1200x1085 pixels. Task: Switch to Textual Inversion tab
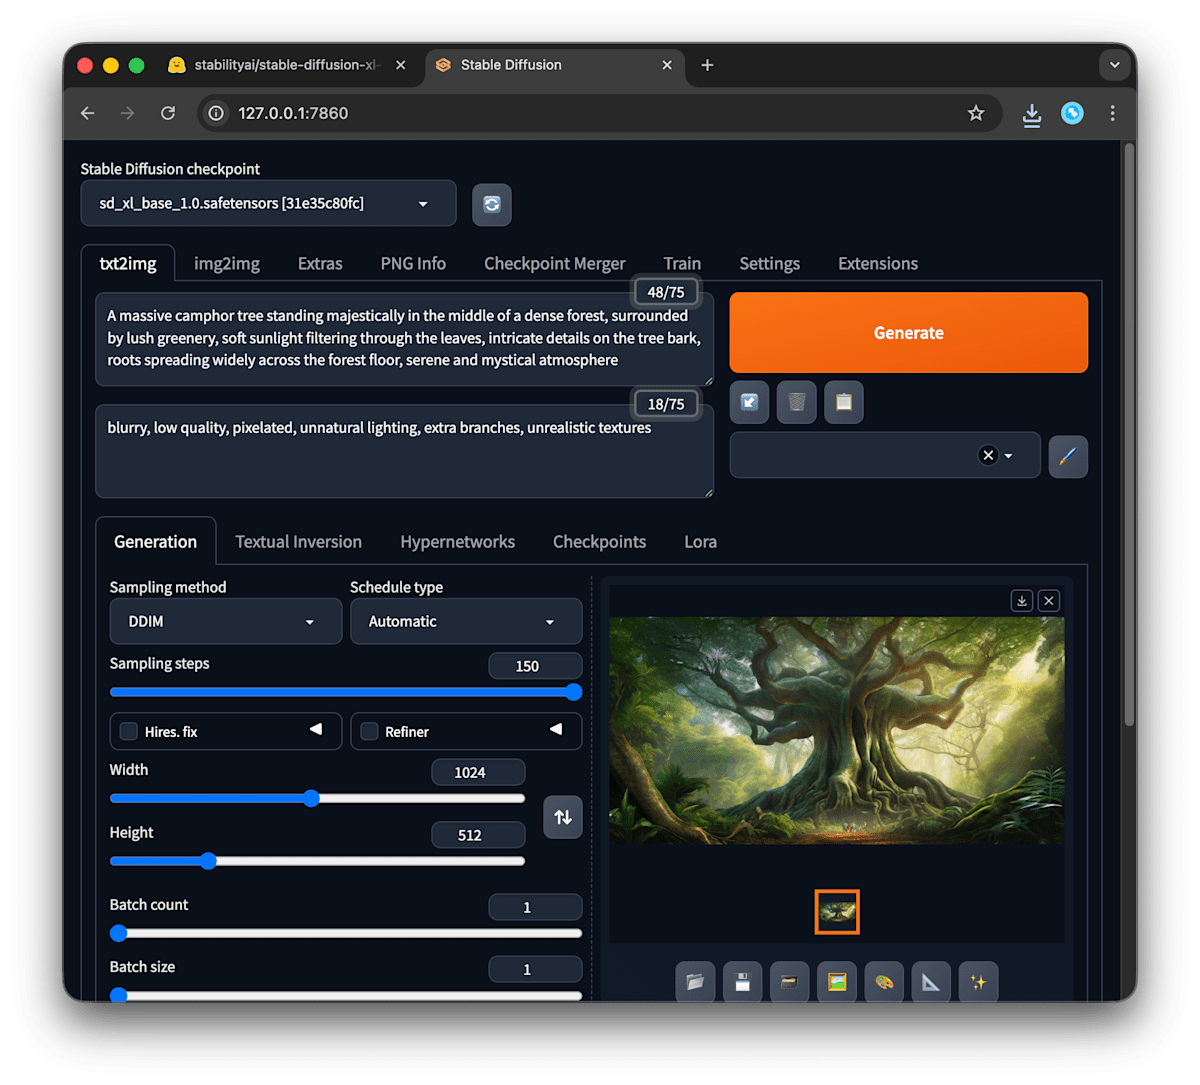click(x=298, y=541)
